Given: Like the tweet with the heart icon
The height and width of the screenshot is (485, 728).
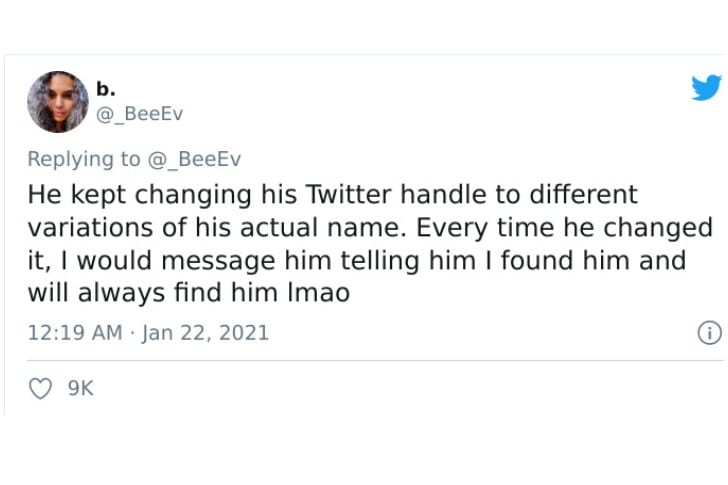Looking at the screenshot, I should (40, 388).
